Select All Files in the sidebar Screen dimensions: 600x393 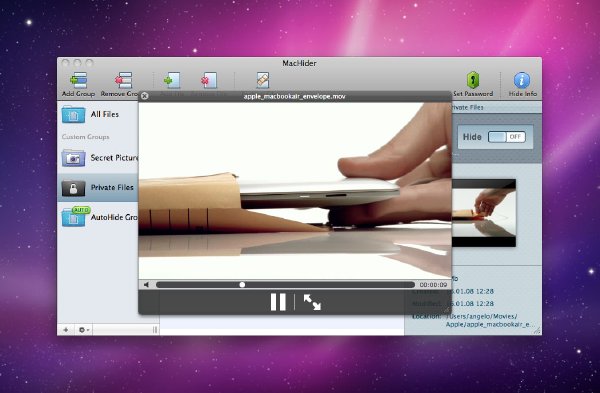click(98, 114)
